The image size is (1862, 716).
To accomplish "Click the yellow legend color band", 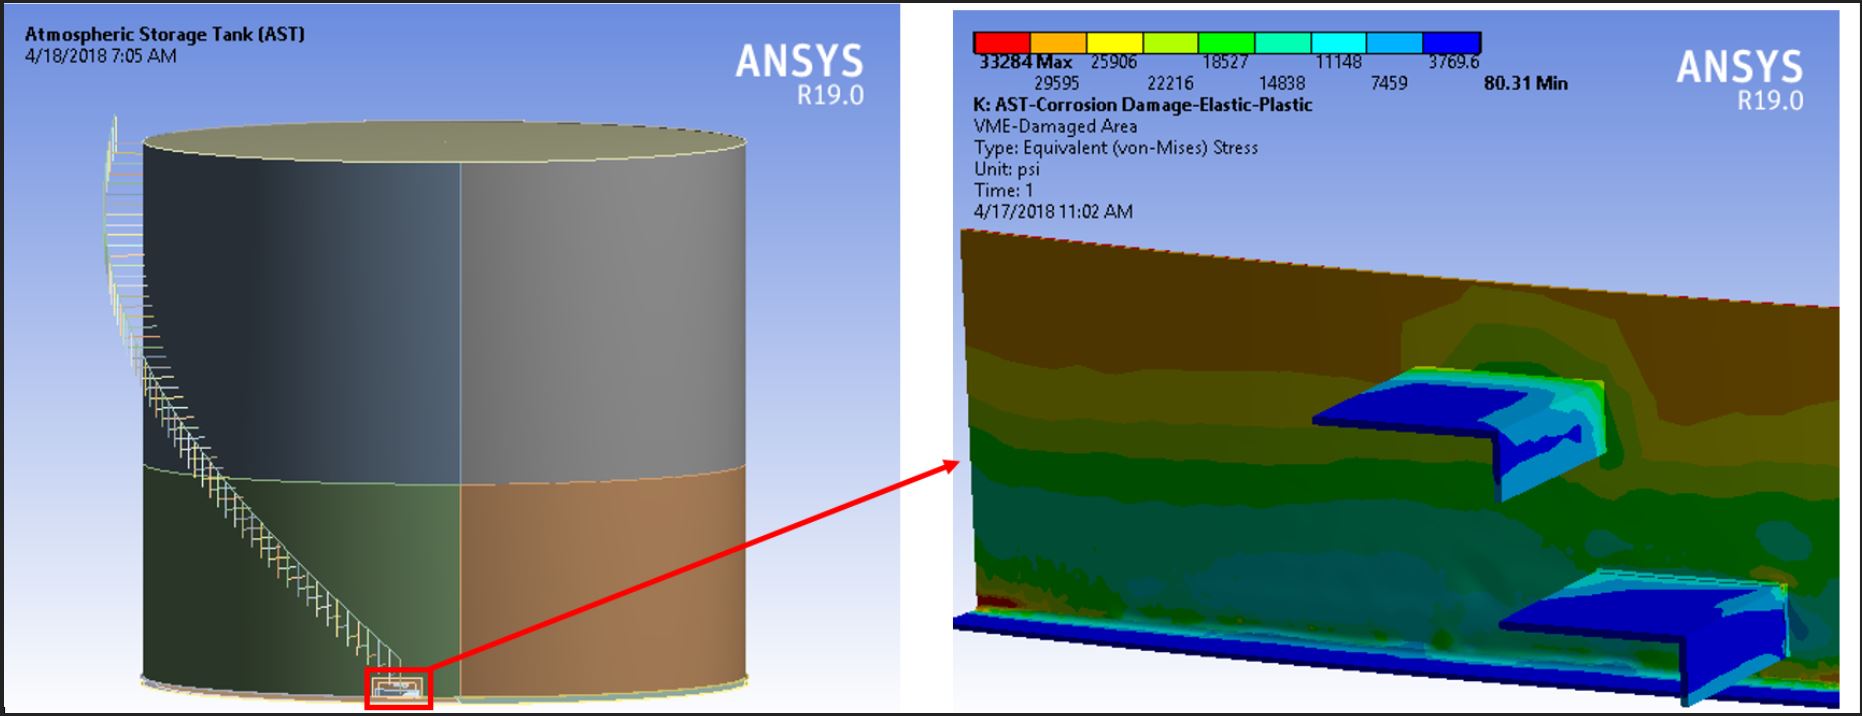I will pos(1114,42).
